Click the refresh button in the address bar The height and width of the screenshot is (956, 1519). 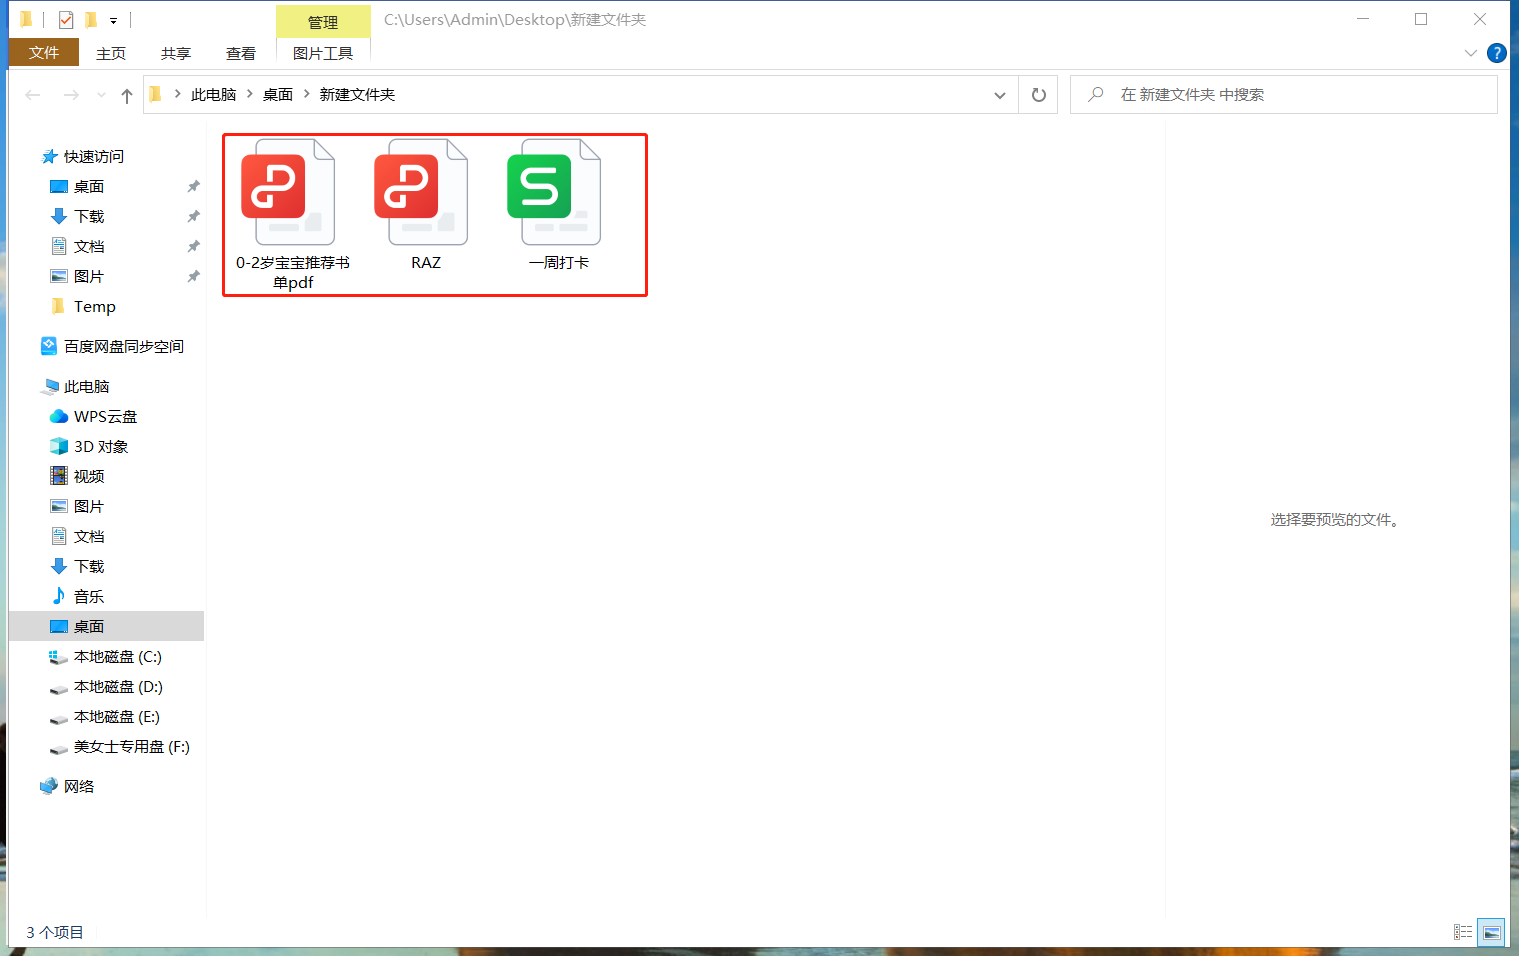(x=1038, y=94)
